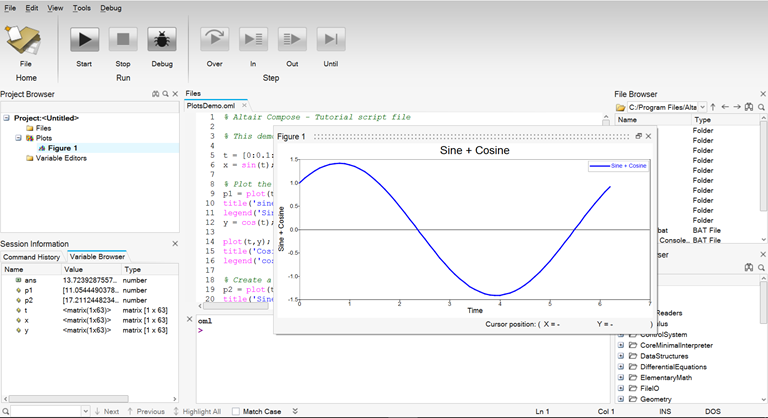Select Figure 1 in Project Browser
768x418 pixels.
62,148
